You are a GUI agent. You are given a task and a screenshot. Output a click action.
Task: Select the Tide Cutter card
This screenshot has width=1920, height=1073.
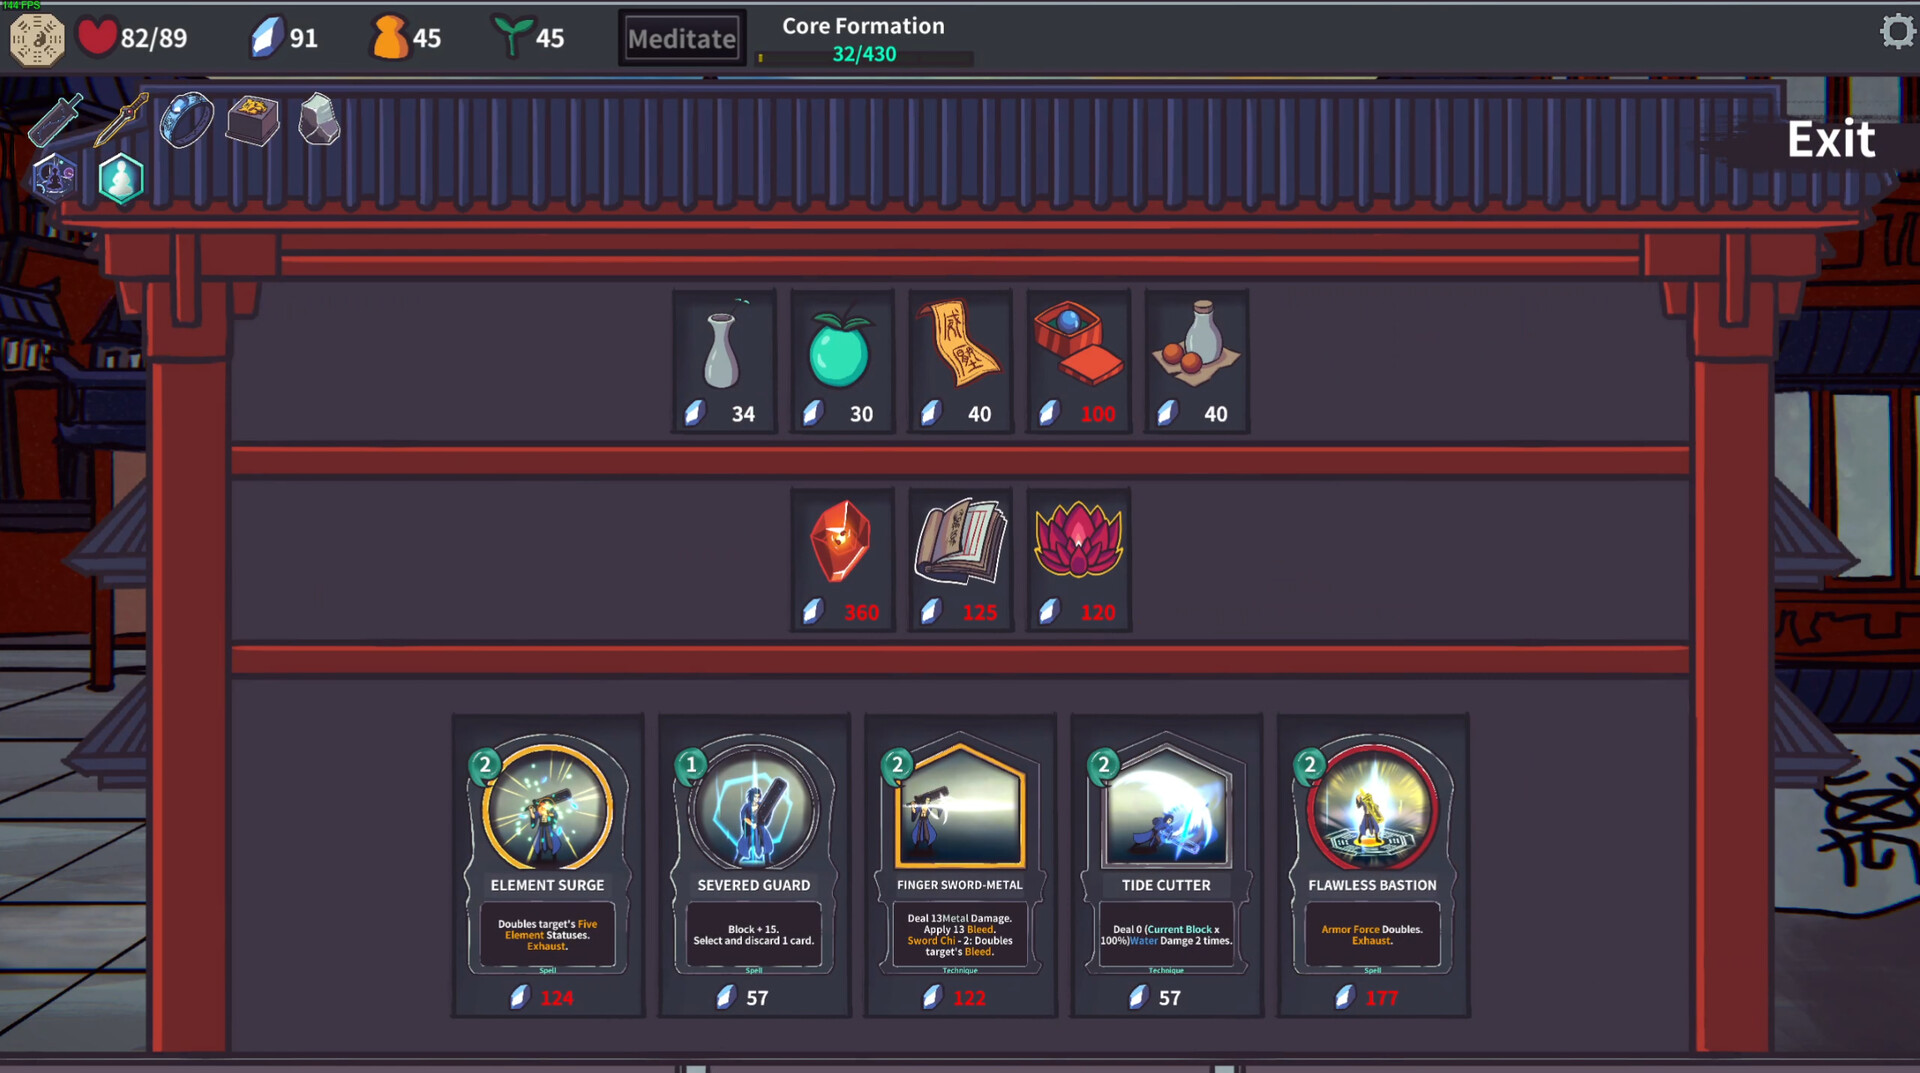tap(1165, 860)
